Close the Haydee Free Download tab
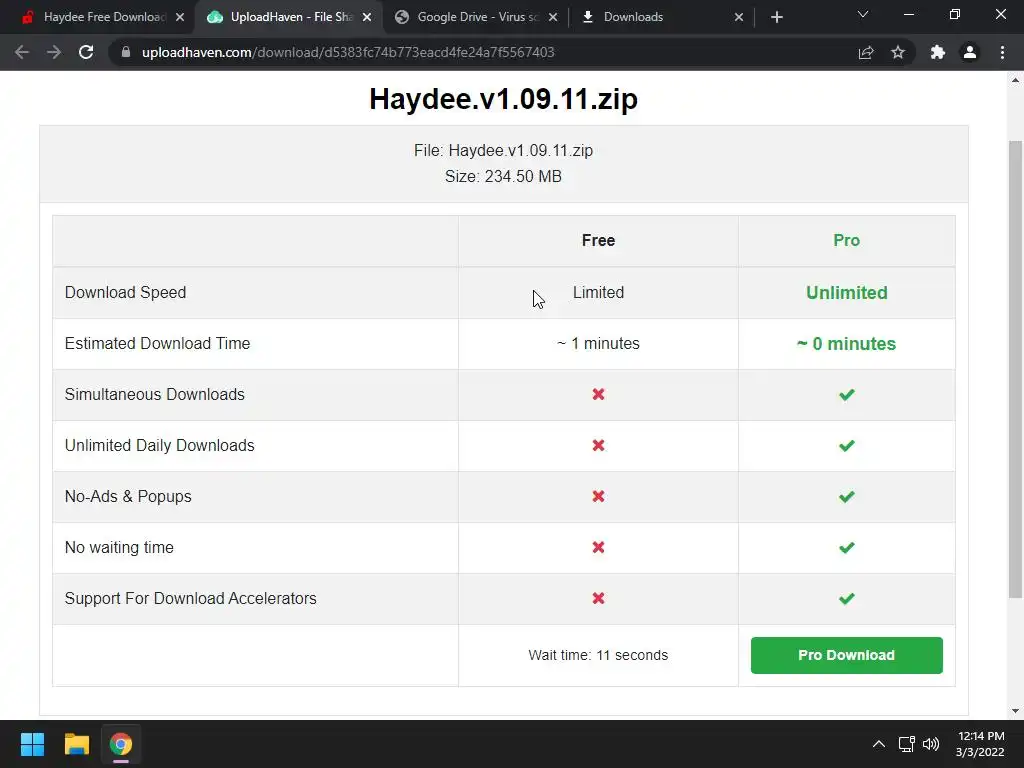 coord(180,17)
